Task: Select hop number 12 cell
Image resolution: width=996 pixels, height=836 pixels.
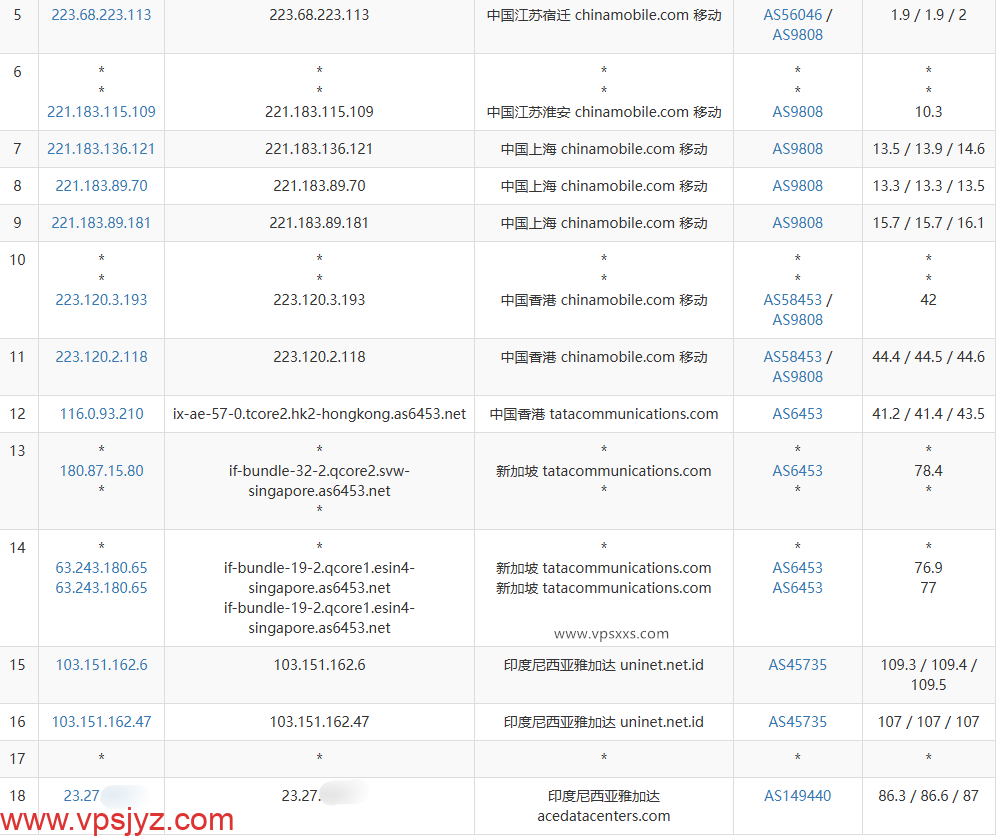Action: click(x=18, y=414)
